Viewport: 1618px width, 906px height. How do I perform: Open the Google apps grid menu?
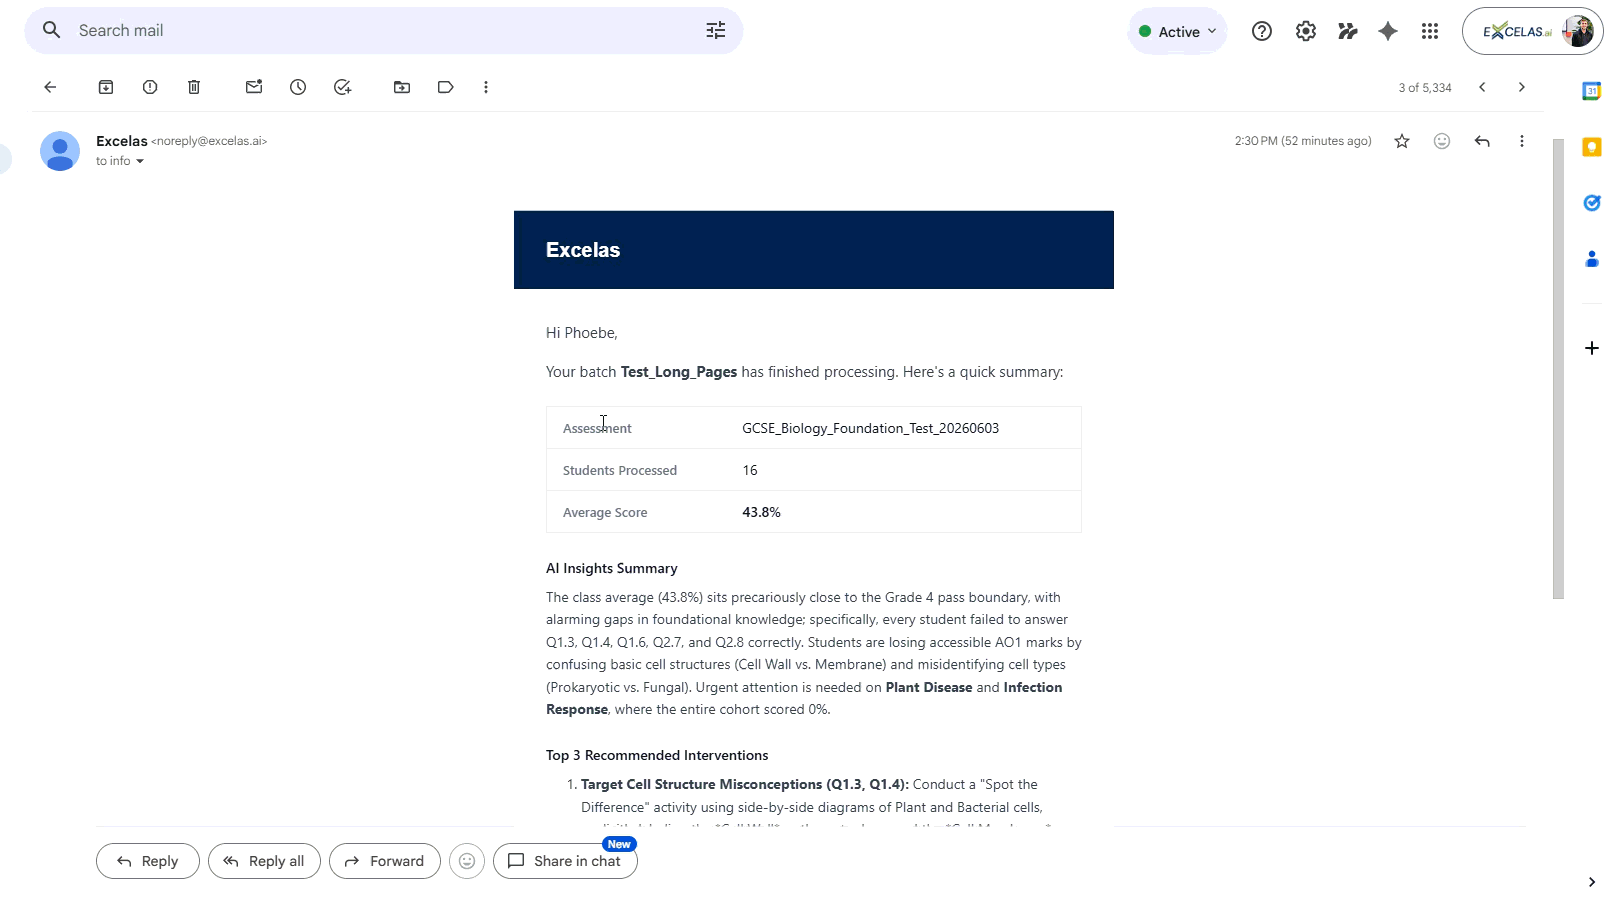(x=1430, y=31)
